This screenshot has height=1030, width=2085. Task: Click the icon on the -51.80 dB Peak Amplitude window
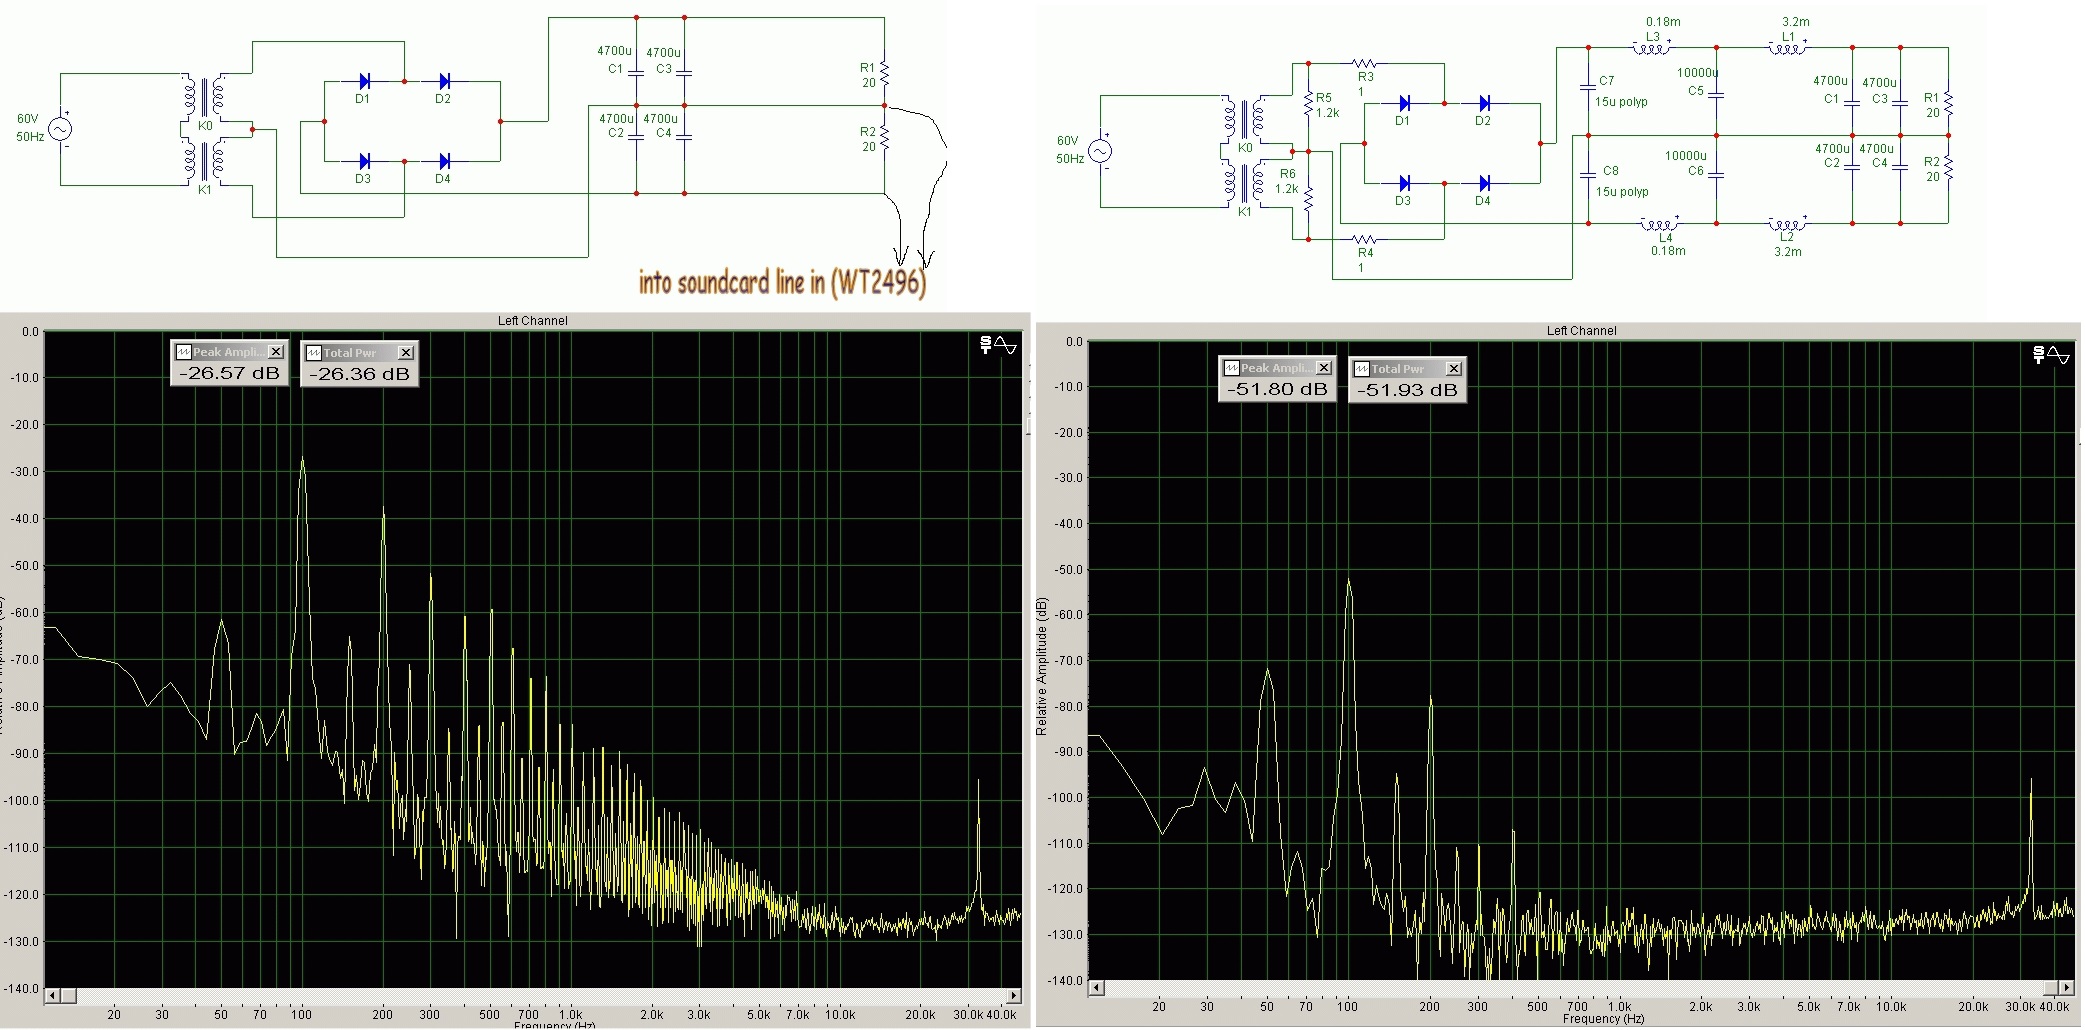(x=1231, y=368)
